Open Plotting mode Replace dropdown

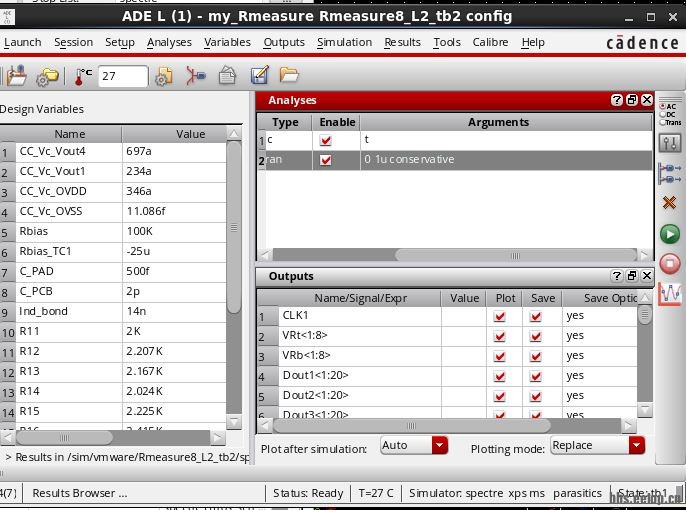click(x=597, y=445)
